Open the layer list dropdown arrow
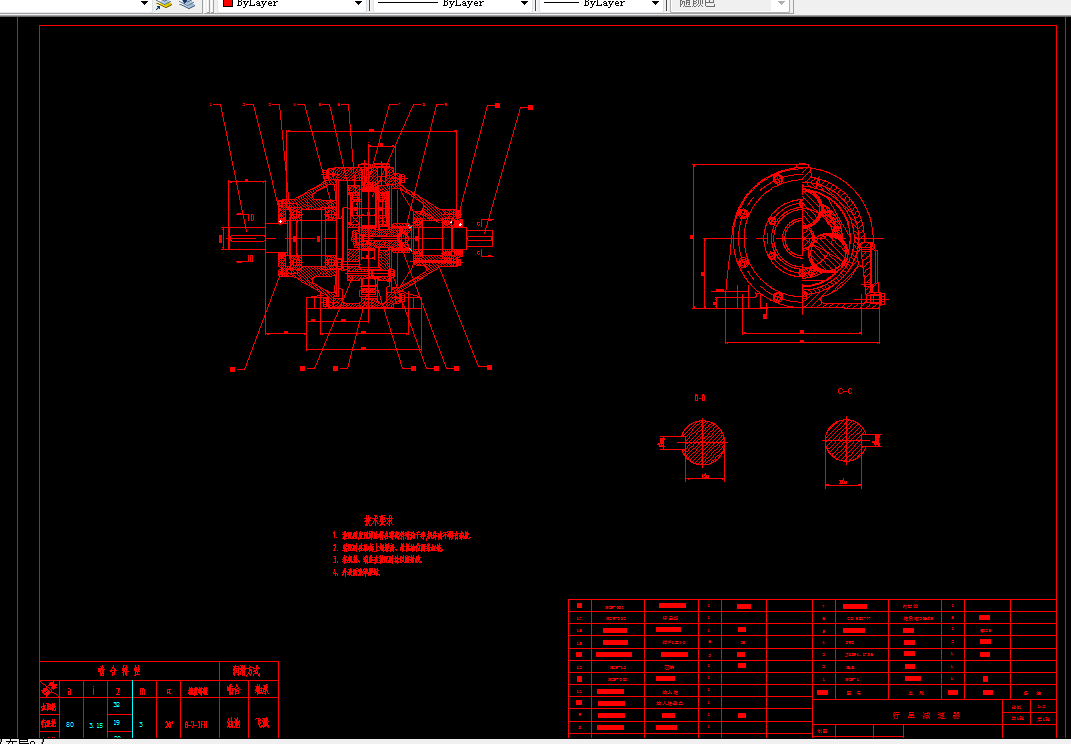The image size is (1071, 744). (x=144, y=3)
